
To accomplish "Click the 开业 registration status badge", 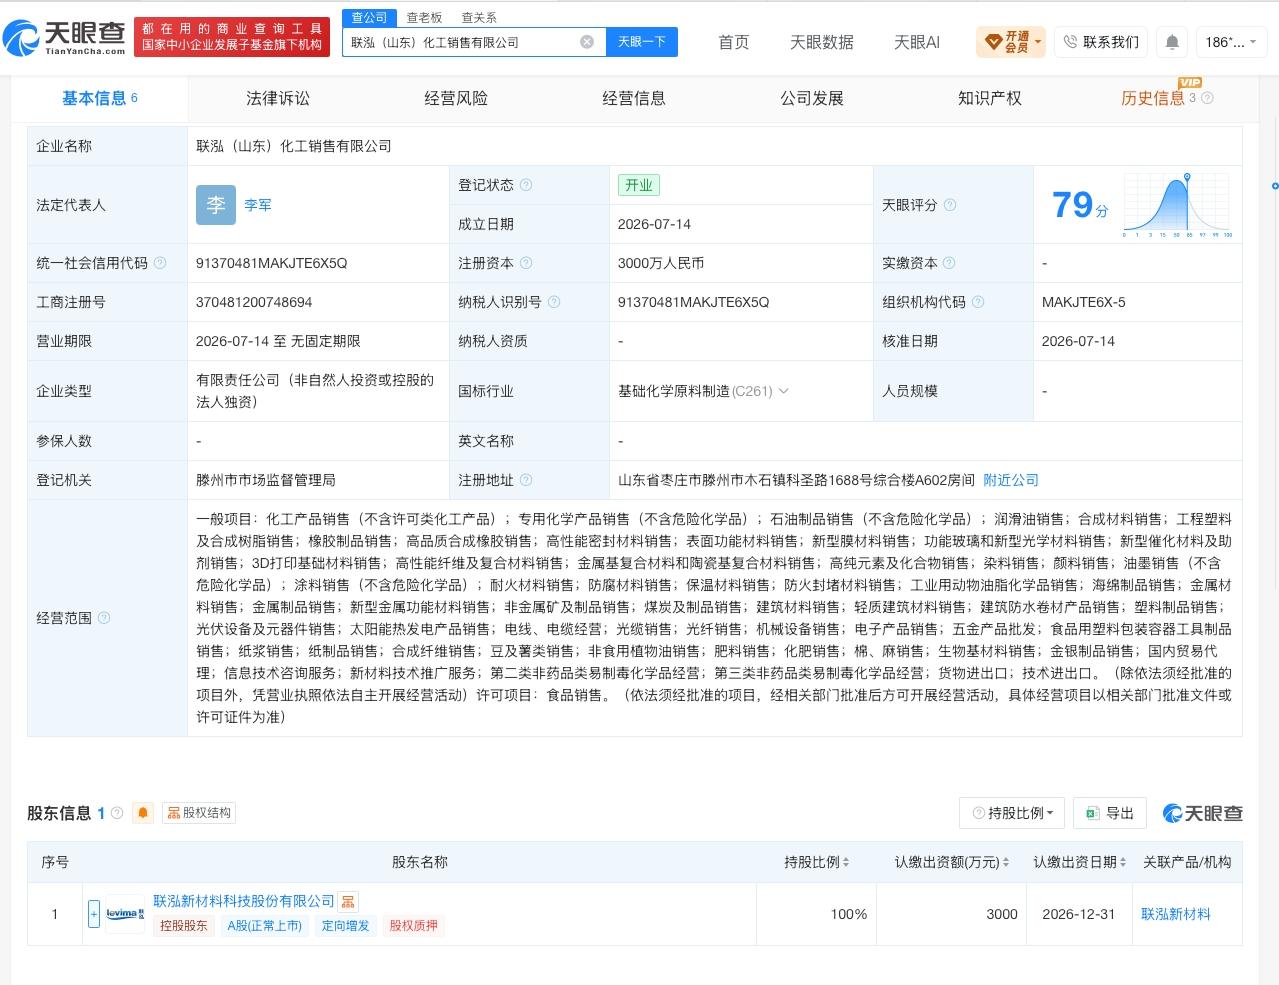I will pyautogui.click(x=639, y=185).
